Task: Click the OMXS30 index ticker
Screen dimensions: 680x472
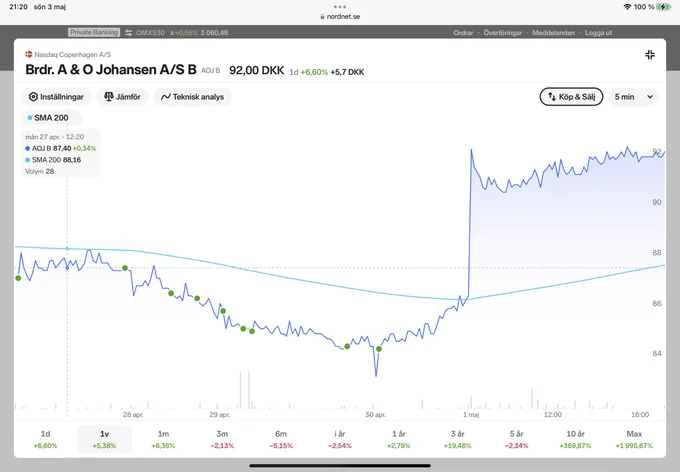Action: tap(150, 33)
